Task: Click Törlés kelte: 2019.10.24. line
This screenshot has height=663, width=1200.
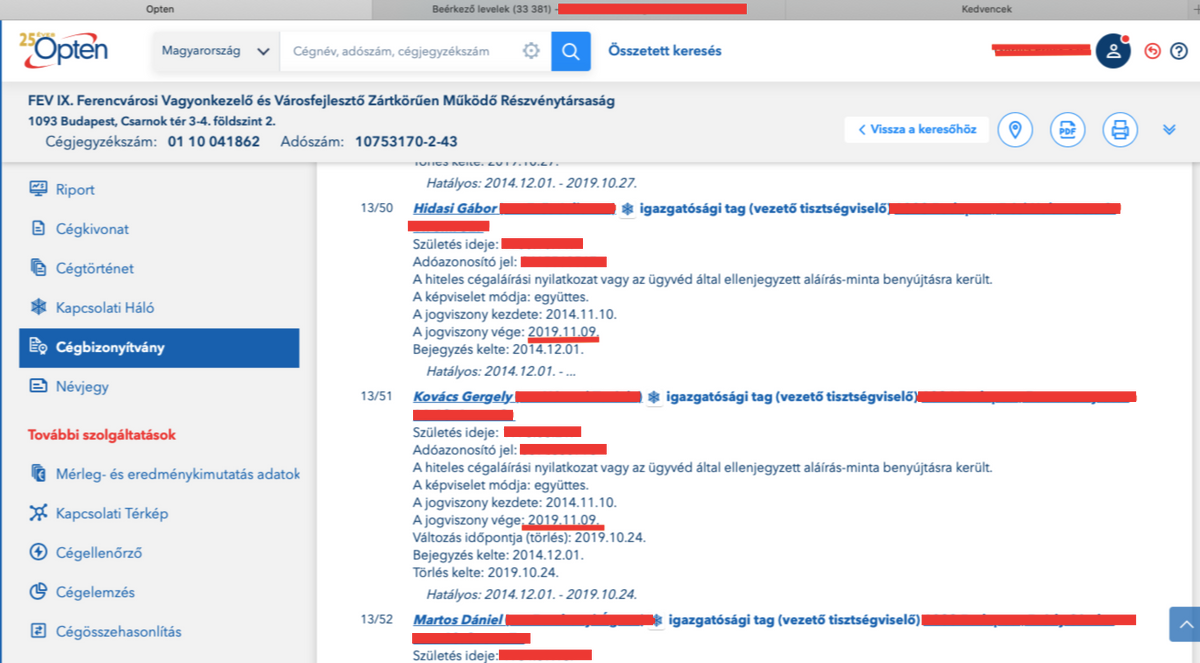Action: [485, 573]
